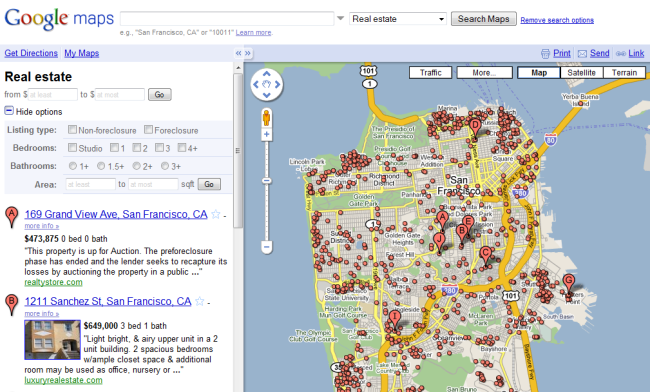Pan map down with navigation arrow
Image resolution: width=650 pixels, height=392 pixels.
267,95
